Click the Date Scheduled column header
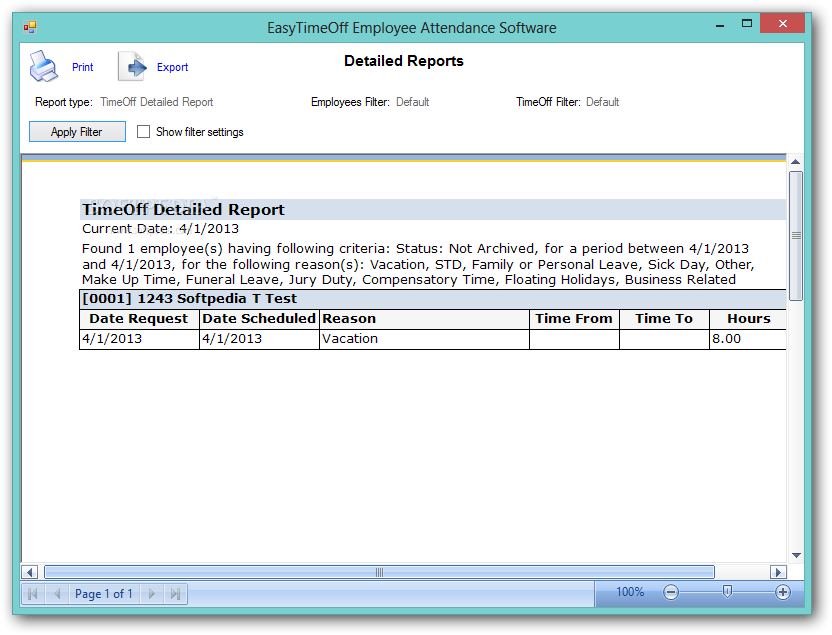832x635 pixels. [x=259, y=319]
